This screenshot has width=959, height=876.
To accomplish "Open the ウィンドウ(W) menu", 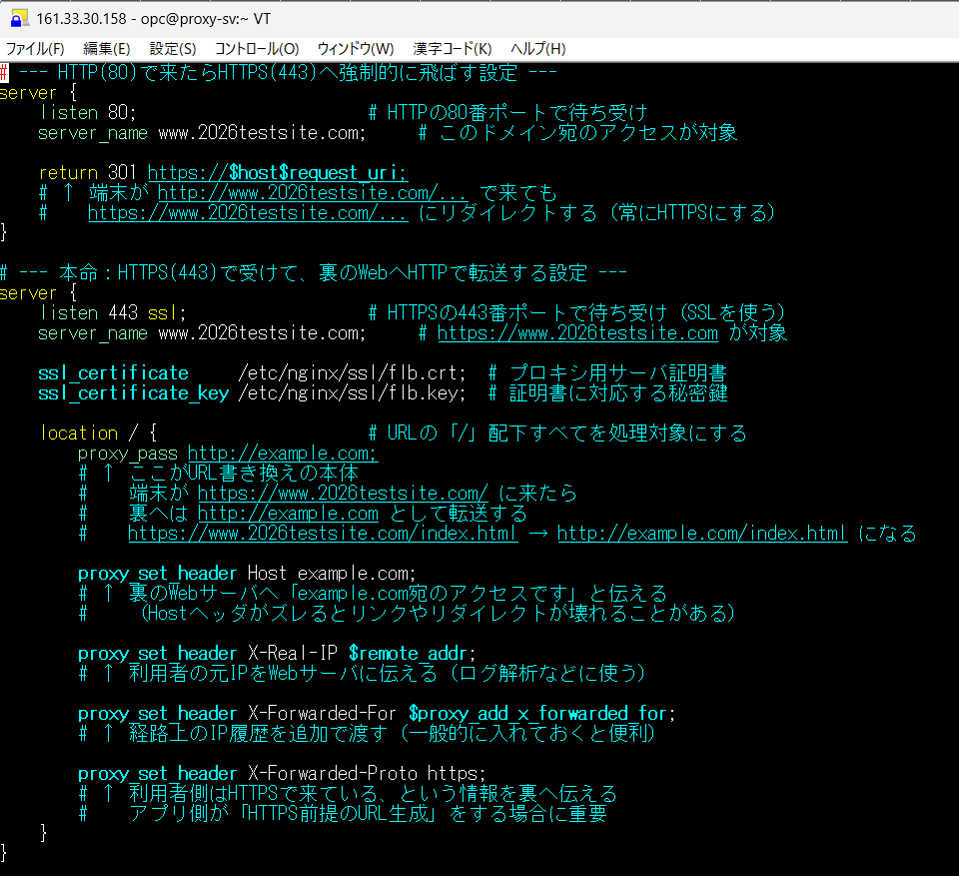I will tap(355, 49).
